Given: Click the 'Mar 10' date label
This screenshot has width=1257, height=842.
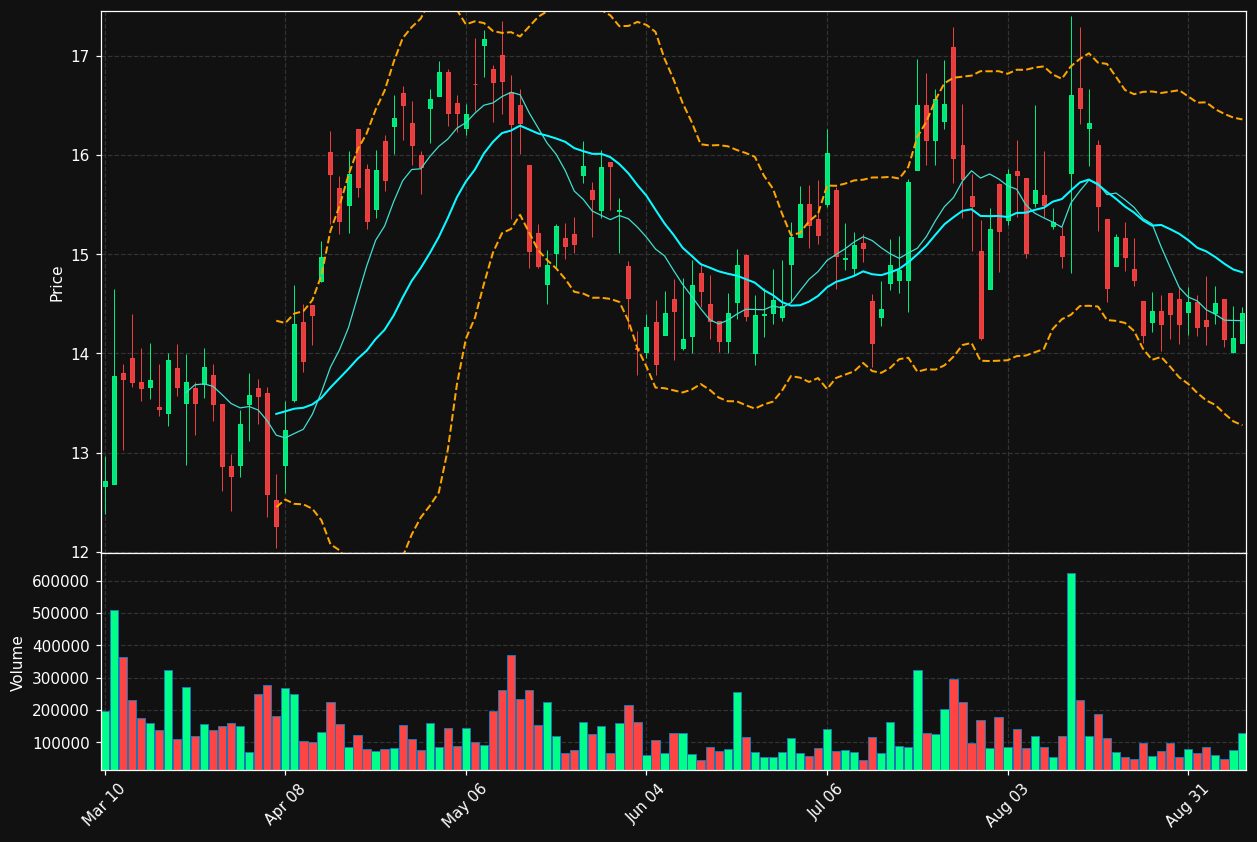Looking at the screenshot, I should 104,804.
